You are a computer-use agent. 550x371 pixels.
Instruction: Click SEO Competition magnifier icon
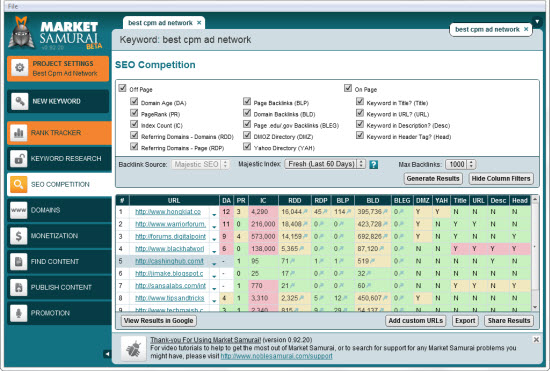coord(19,184)
